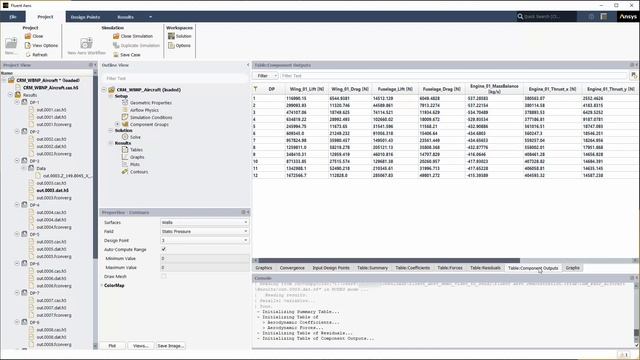Click the funnel filter icon in table header
Viewport: 640px width, 360px height.
tap(256, 89)
